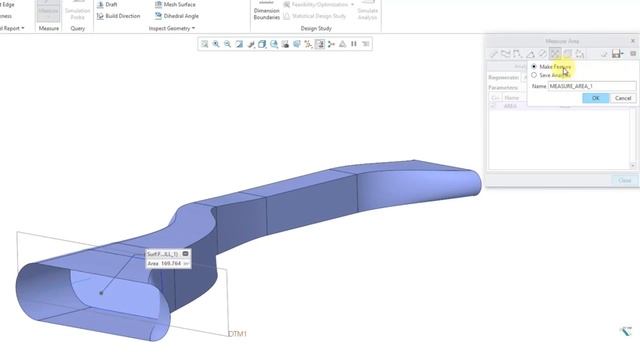Click Simulate Analysis button
The height and width of the screenshot is (360, 640).
tap(367, 11)
